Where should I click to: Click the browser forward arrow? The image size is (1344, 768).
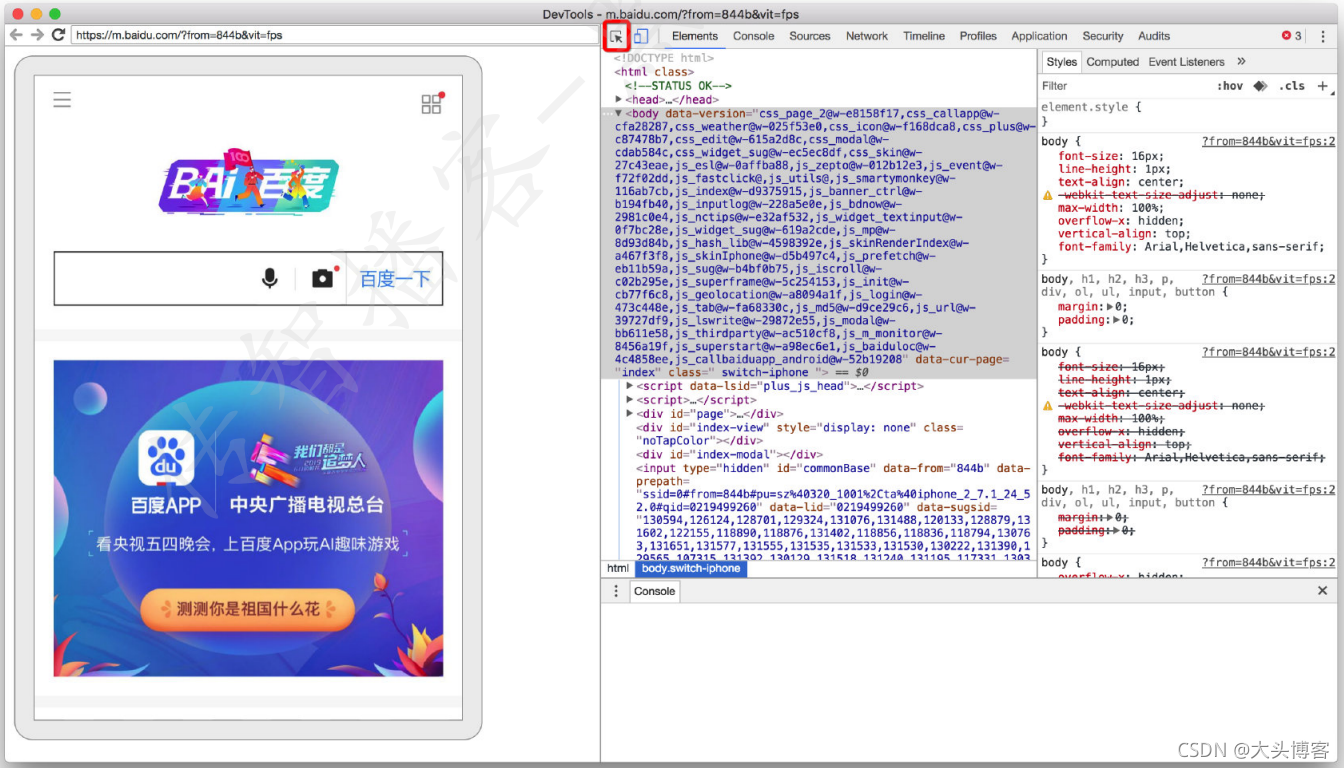tap(37, 35)
